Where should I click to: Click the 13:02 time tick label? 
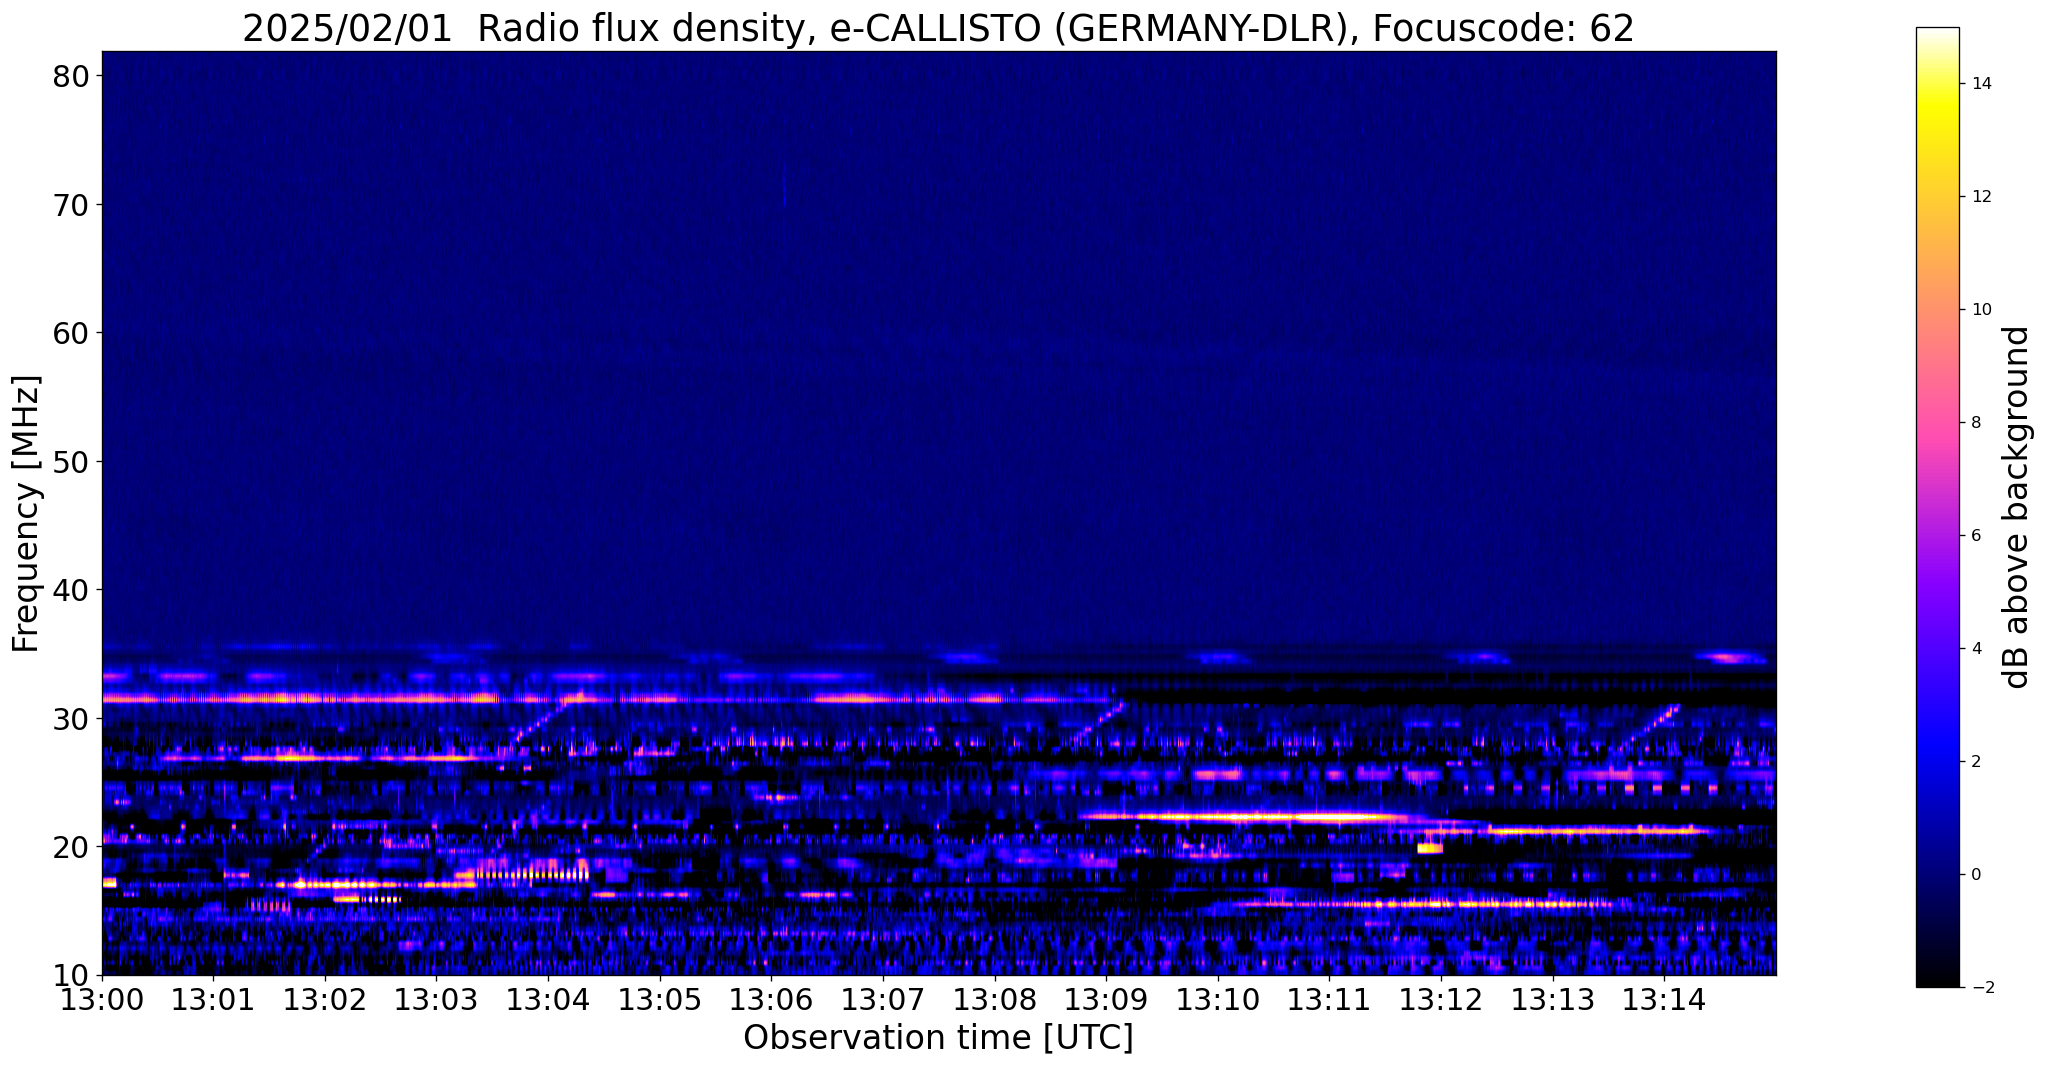tap(325, 998)
